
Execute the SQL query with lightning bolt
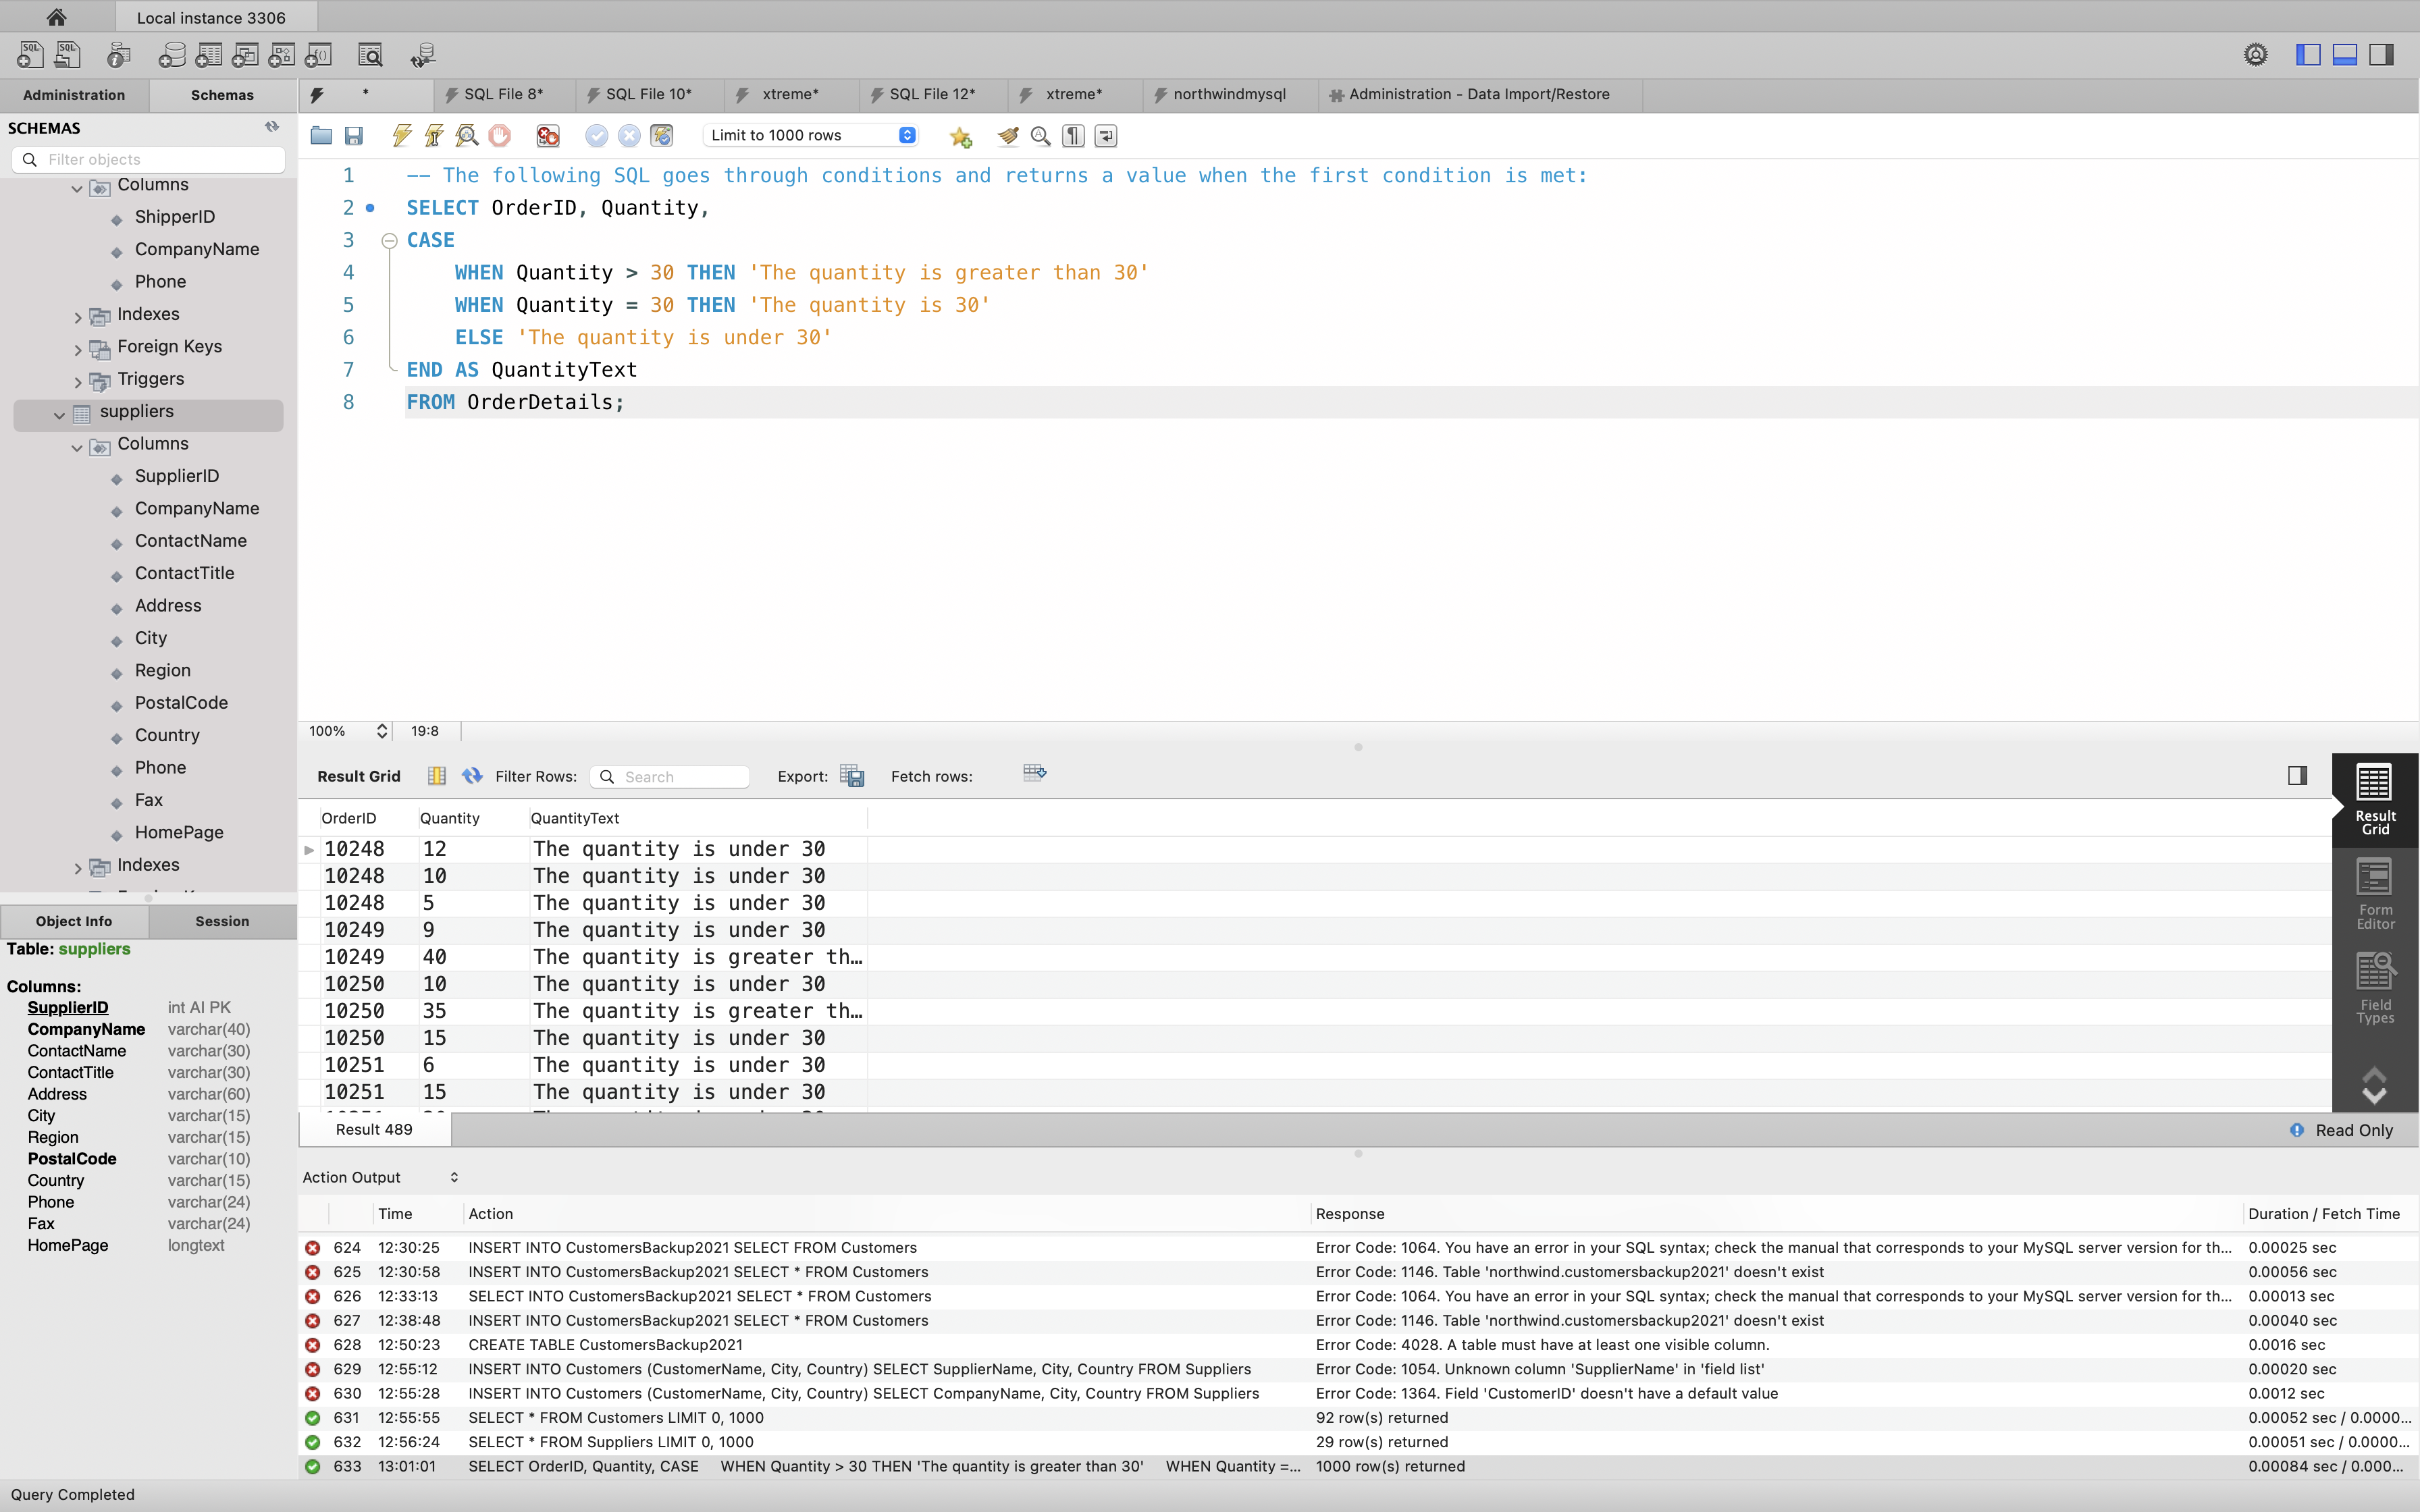402,136
